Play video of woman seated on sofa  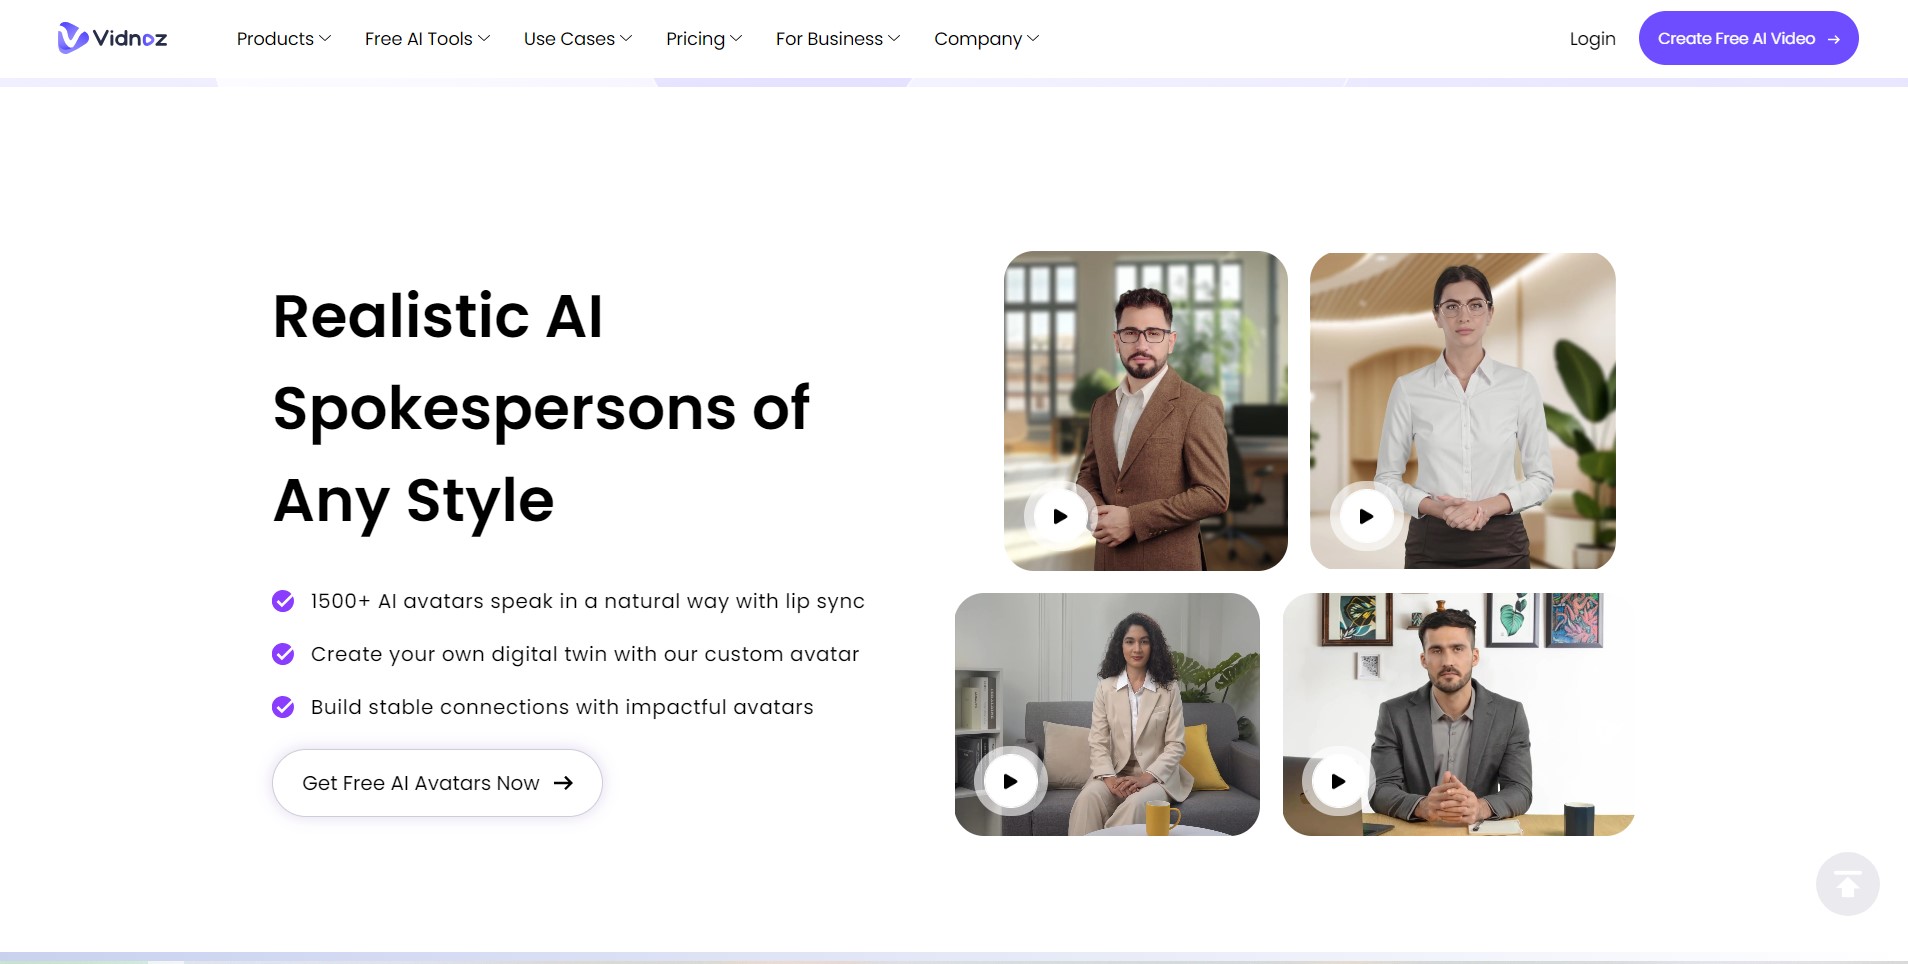pyautogui.click(x=1010, y=781)
